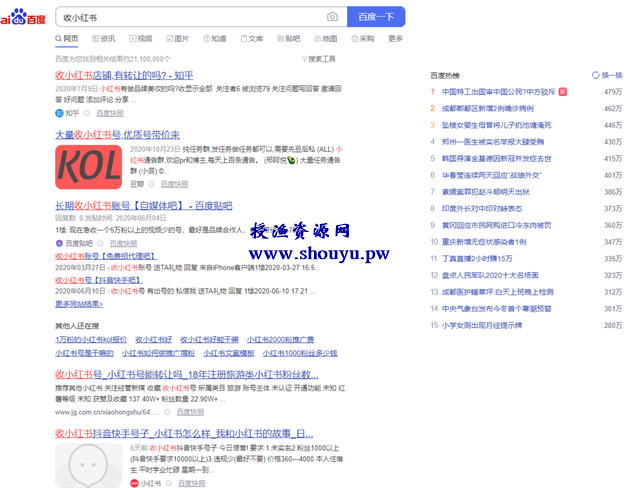Open hot item 黄冈回应市民网购进口冷冻肉被罚
Viewport: 640px width, 488px height.
pyautogui.click(x=497, y=225)
